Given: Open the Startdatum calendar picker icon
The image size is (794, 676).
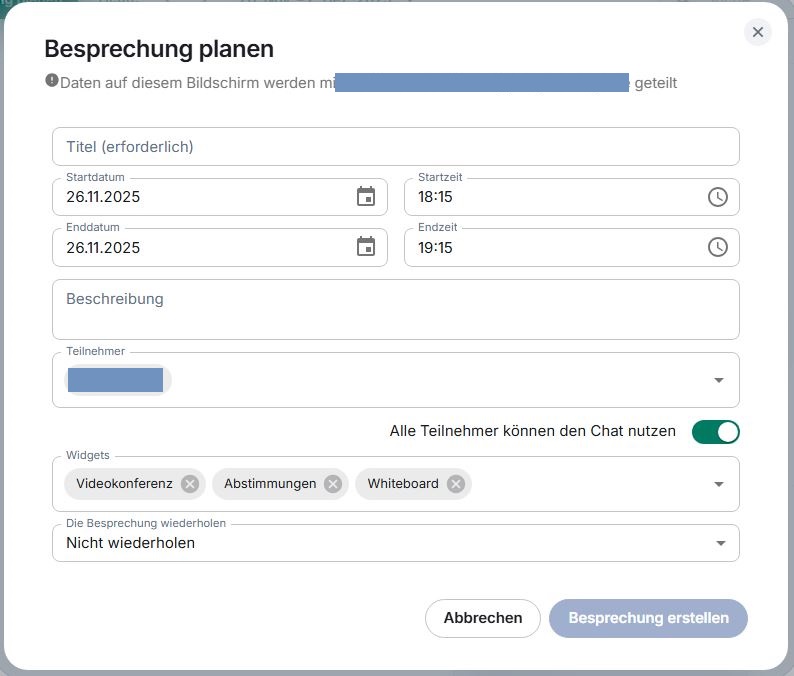Looking at the screenshot, I should [x=366, y=197].
